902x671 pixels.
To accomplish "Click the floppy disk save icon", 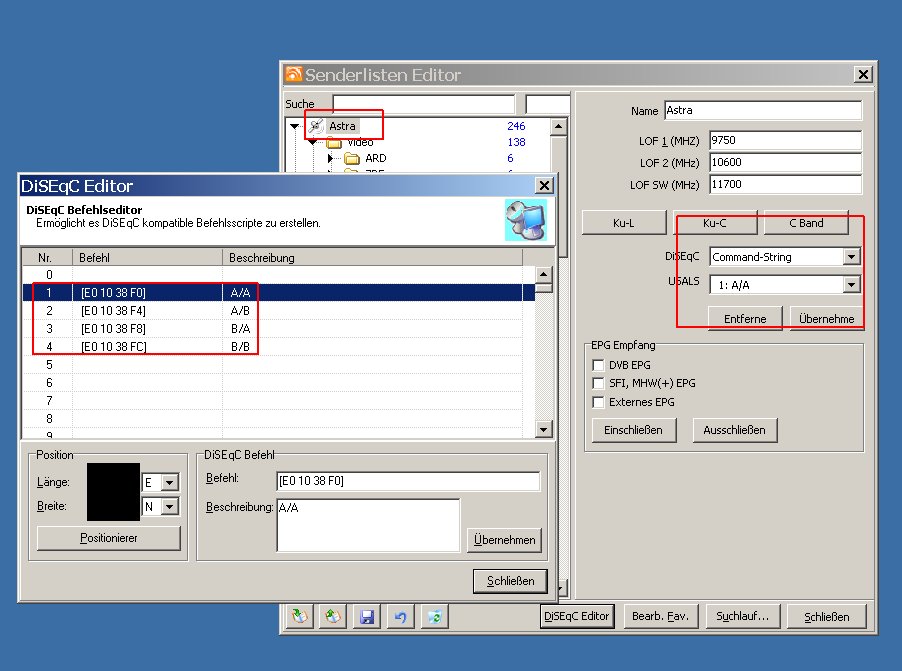I will pos(367,617).
